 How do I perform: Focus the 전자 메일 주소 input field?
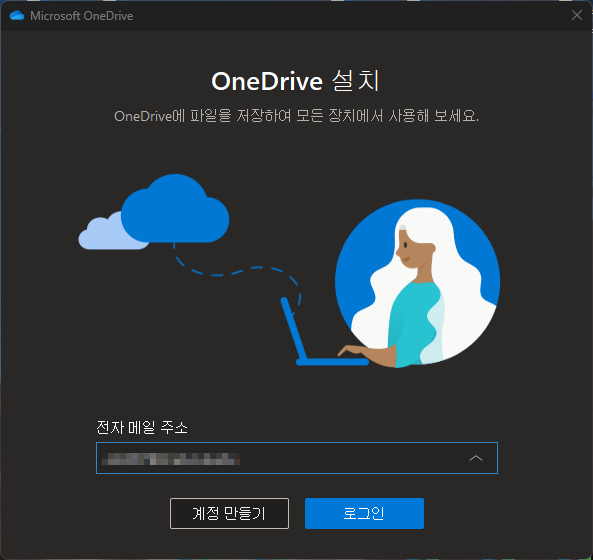(x=297, y=458)
